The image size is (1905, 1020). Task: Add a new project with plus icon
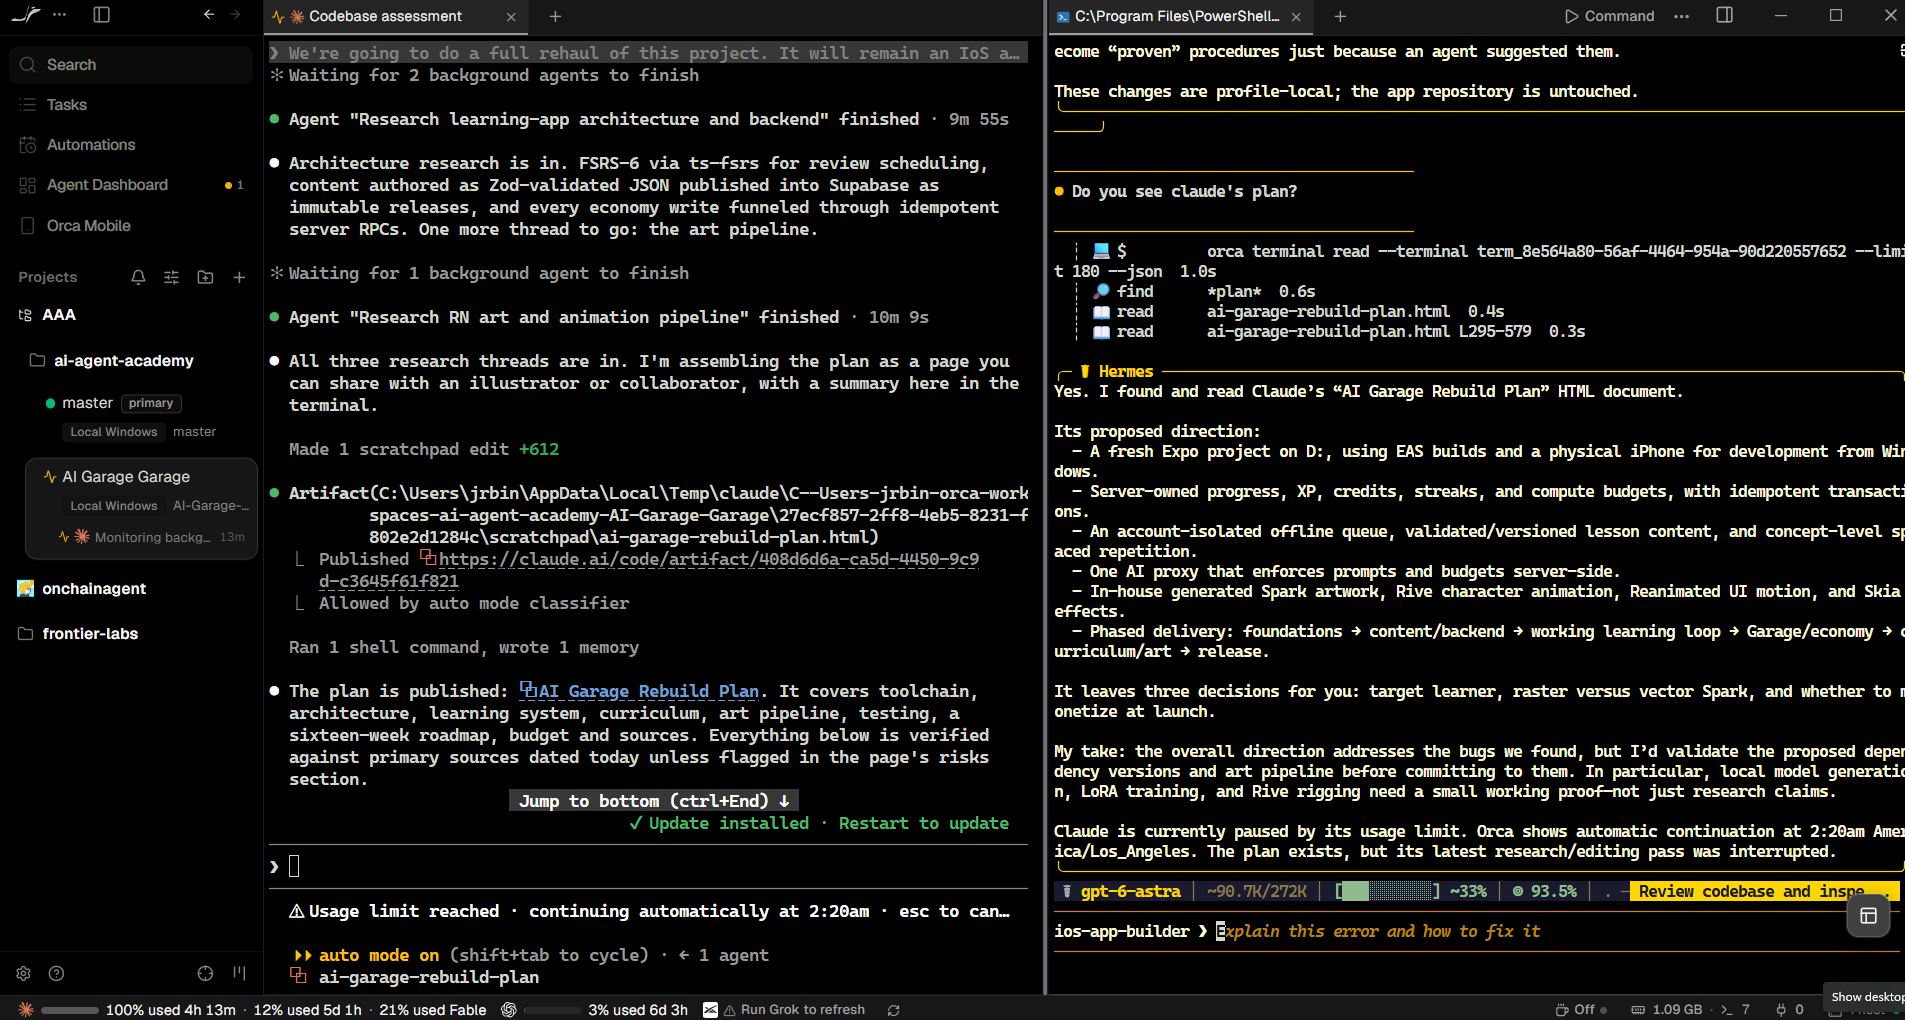click(239, 277)
